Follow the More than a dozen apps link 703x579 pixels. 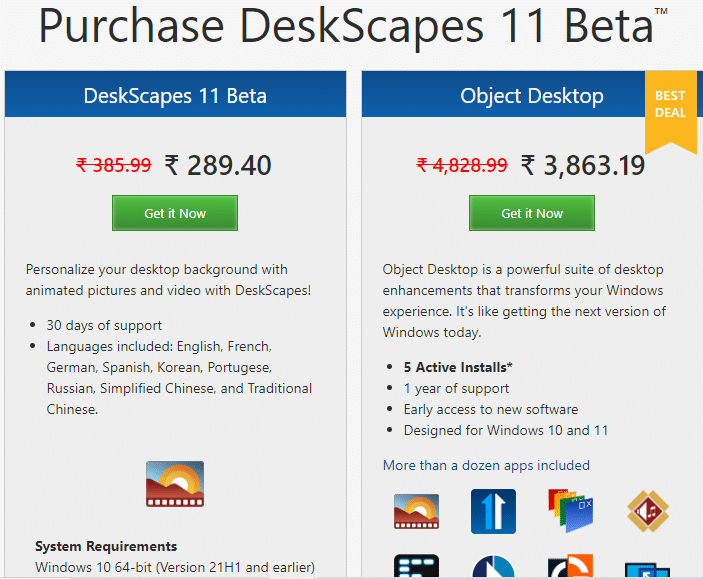tap(486, 465)
